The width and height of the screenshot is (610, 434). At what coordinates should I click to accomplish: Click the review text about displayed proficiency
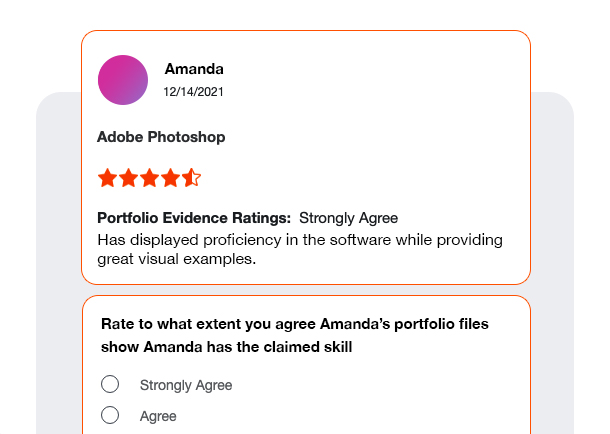pos(300,240)
